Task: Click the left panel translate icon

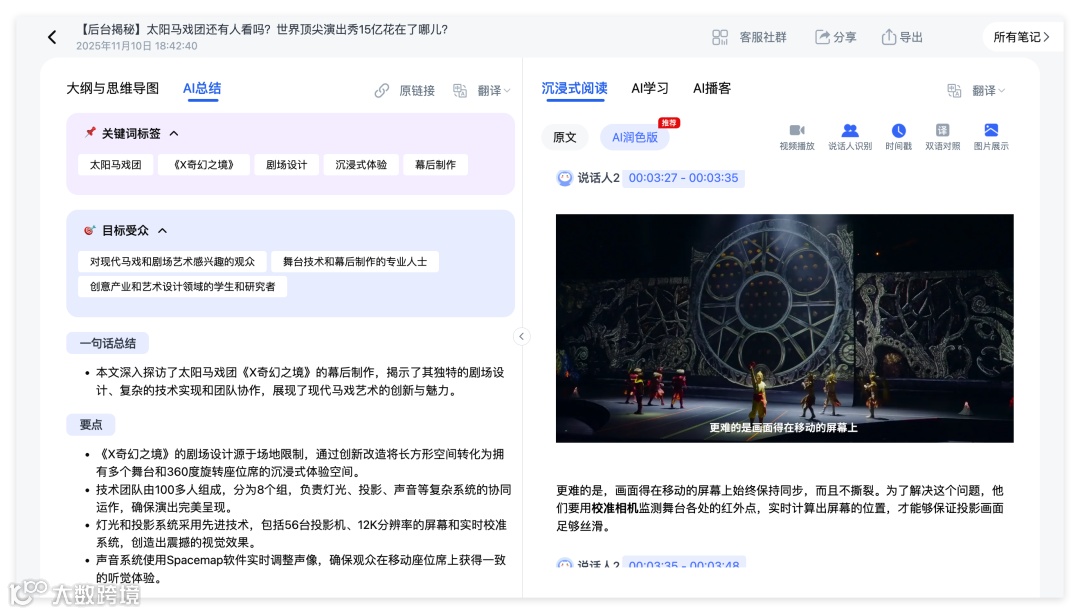Action: pos(460,90)
